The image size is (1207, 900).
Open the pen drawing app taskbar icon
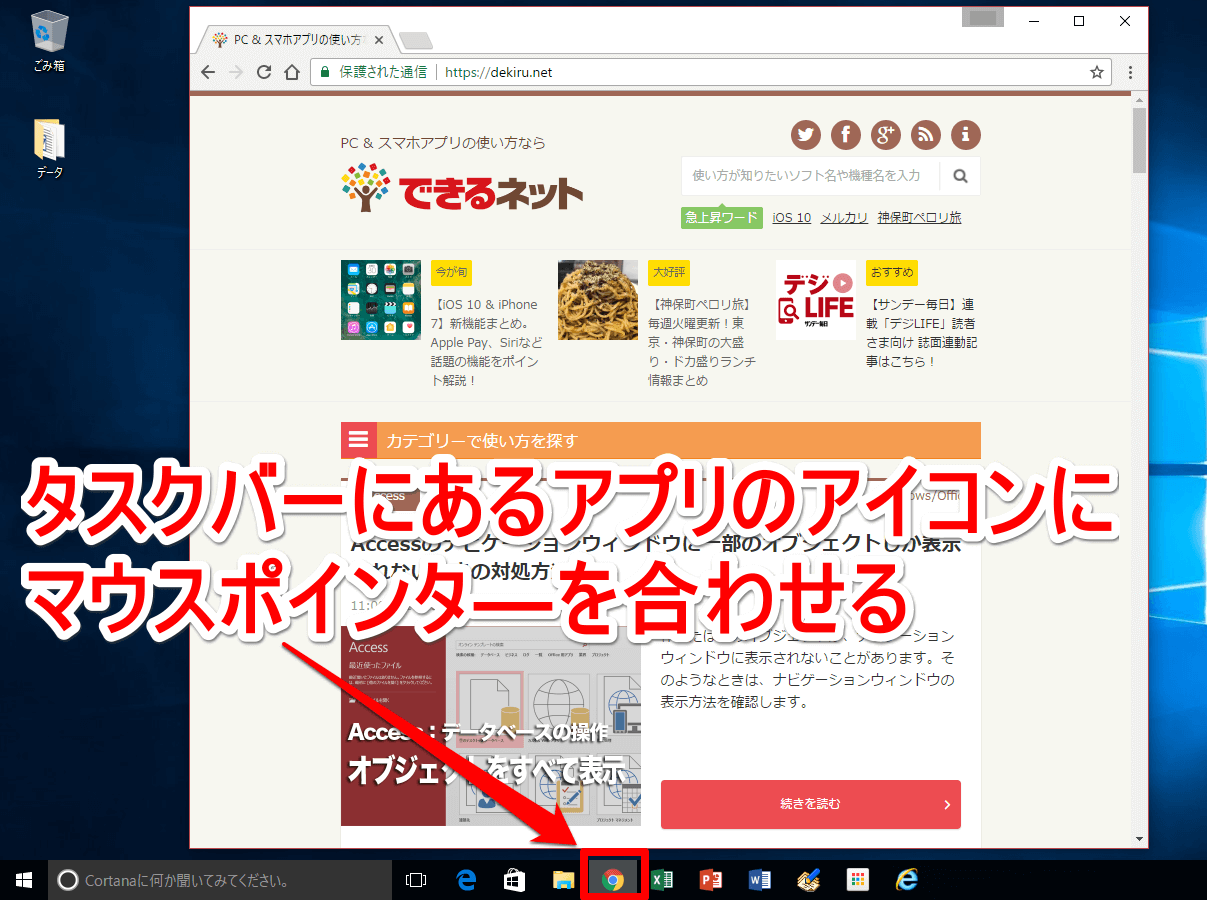809,880
